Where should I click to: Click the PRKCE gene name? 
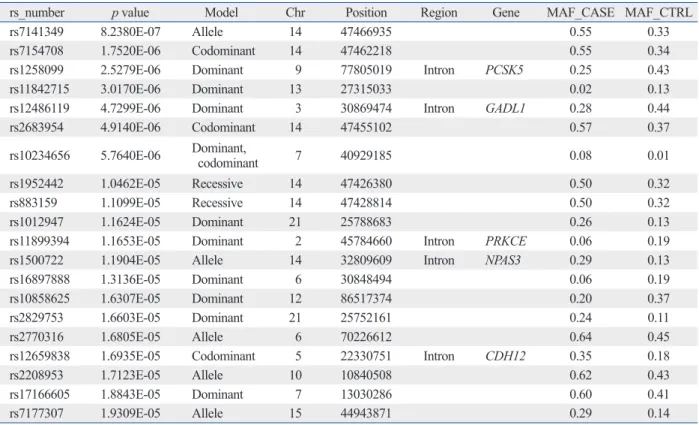(506, 241)
